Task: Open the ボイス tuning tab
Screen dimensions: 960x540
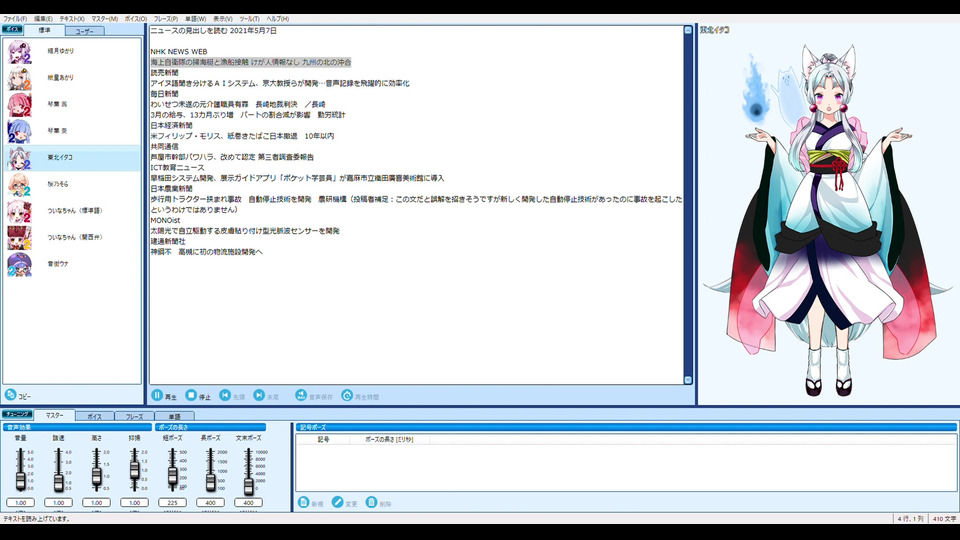Action: tap(94, 416)
